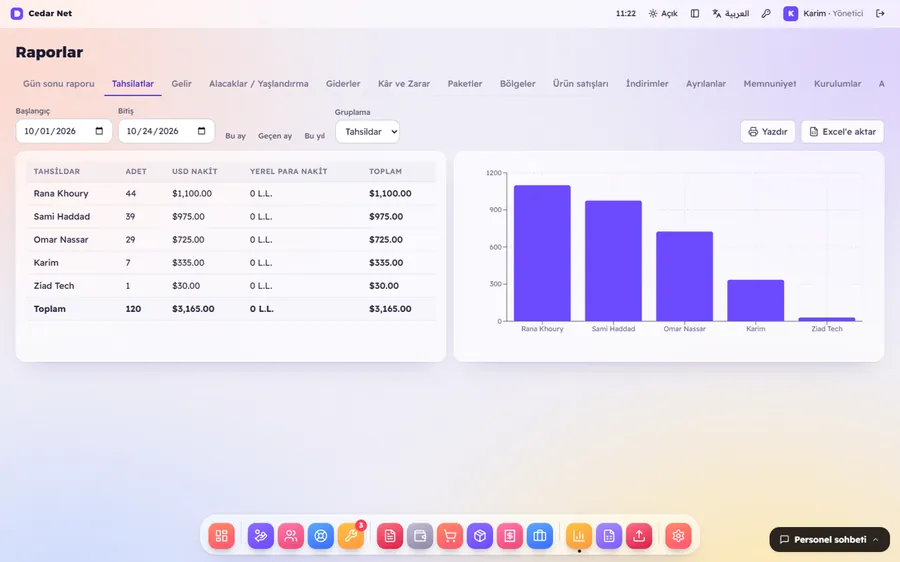Image resolution: width=900 pixels, height=562 pixels.
Task: Open the Başlangıç date calendar picker icon
Action: tap(99, 131)
